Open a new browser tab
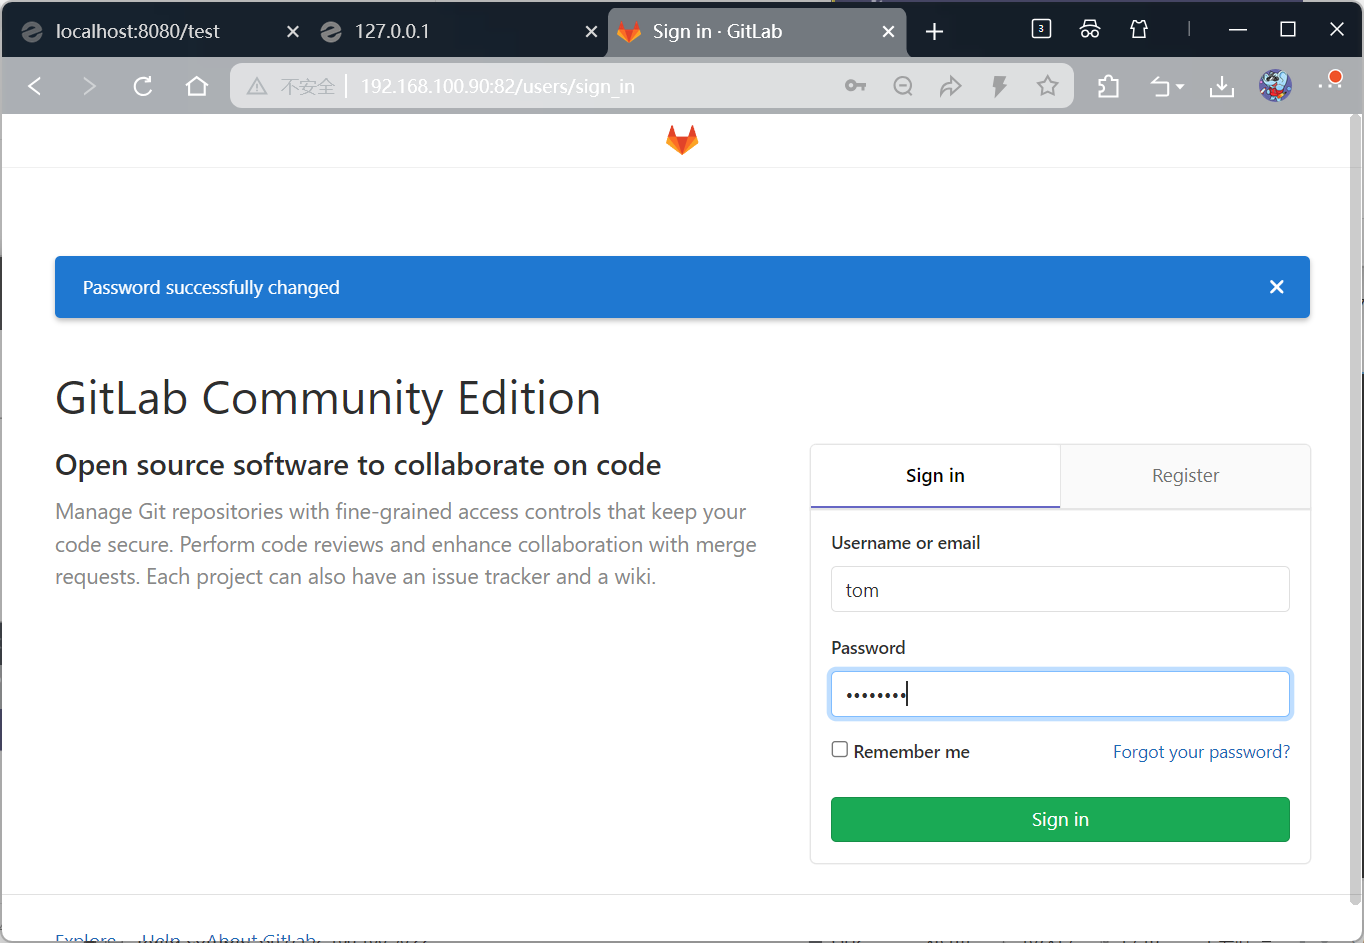 (934, 32)
